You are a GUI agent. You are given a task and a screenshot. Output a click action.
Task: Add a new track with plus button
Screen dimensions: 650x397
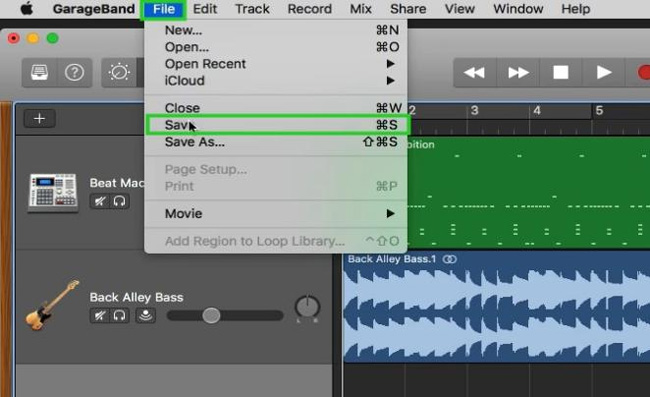point(39,119)
